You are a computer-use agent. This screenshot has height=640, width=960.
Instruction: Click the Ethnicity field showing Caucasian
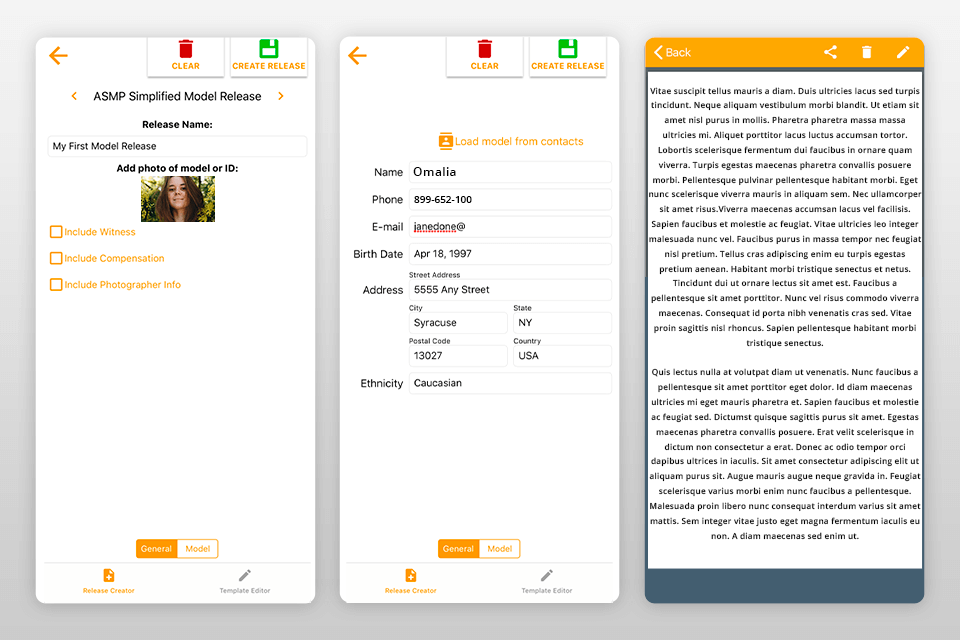pyautogui.click(x=509, y=383)
